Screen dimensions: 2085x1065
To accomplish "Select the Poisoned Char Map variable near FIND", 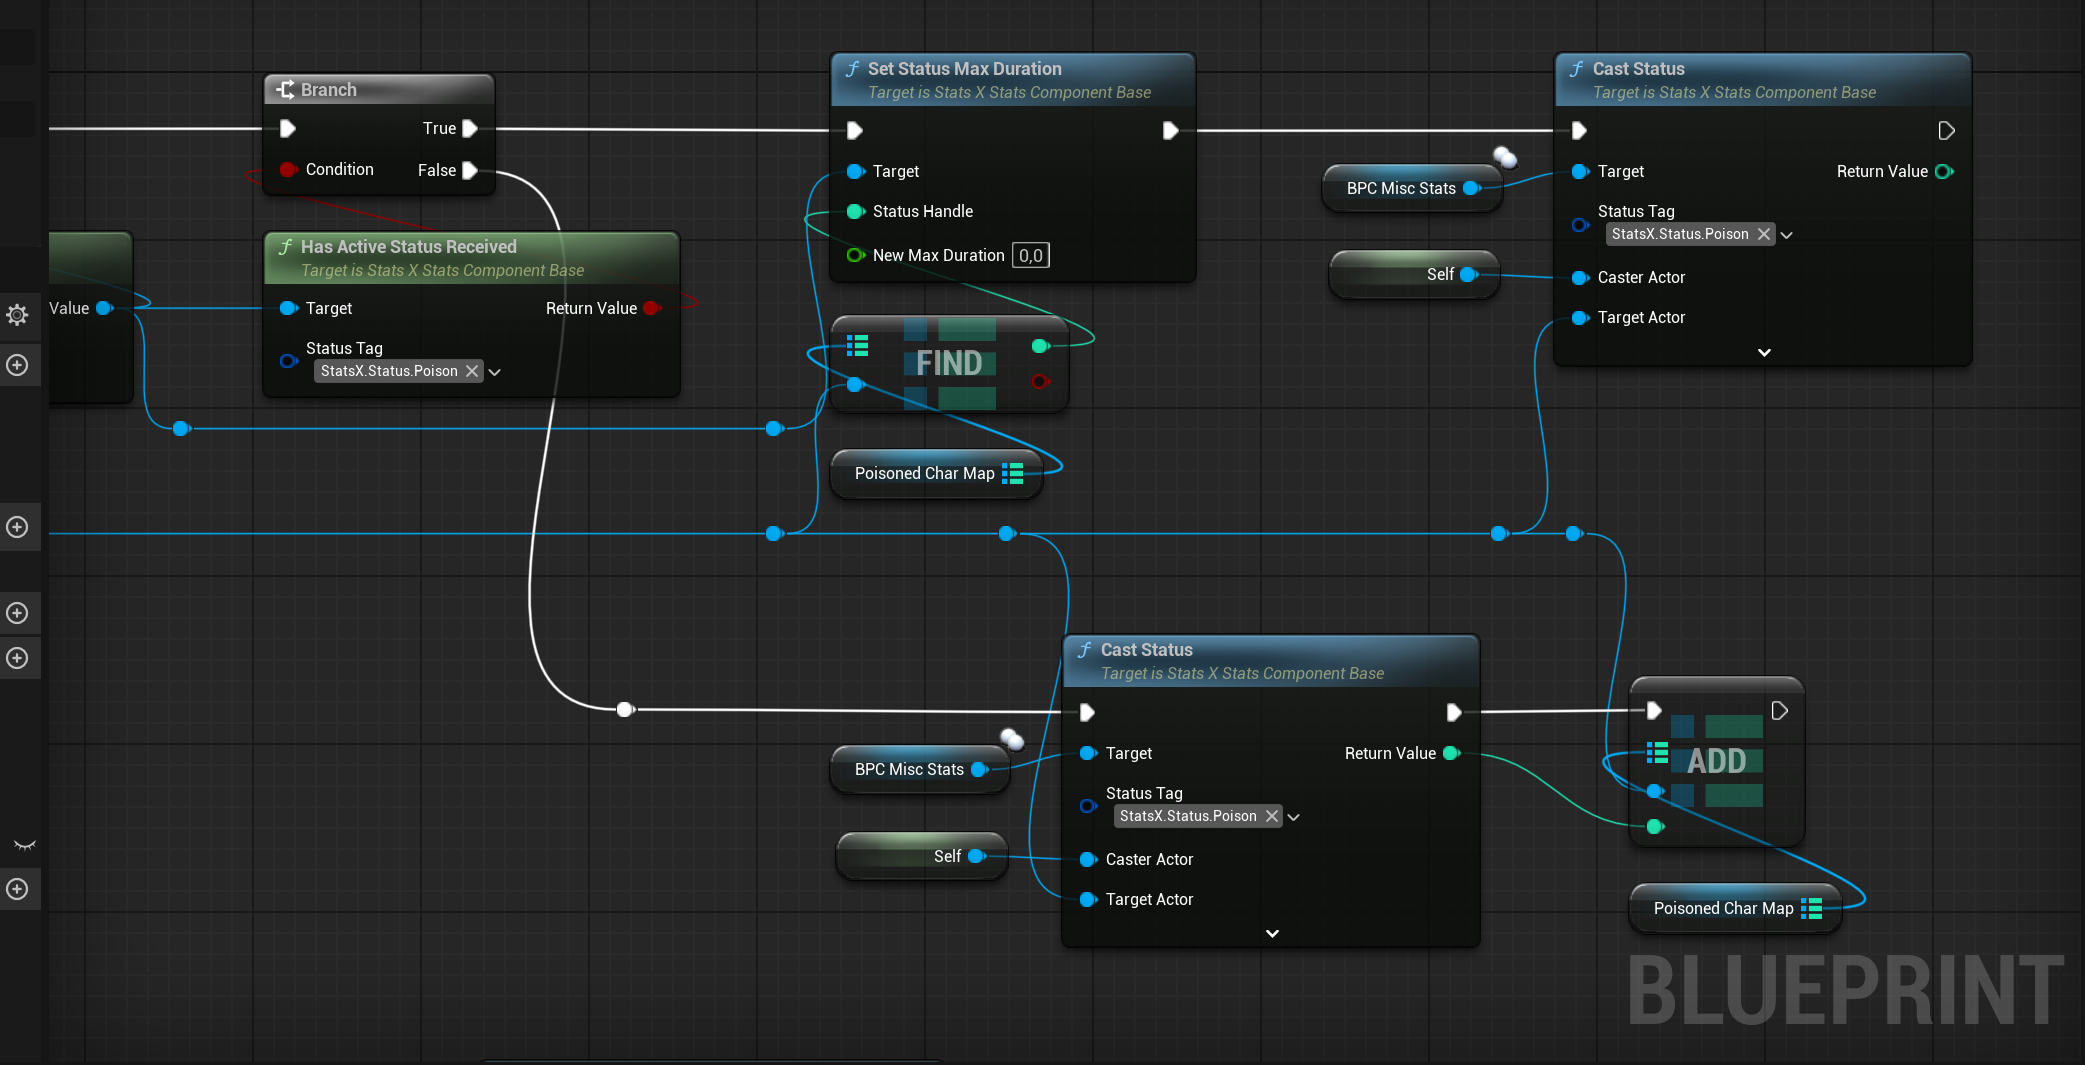I will click(x=924, y=473).
